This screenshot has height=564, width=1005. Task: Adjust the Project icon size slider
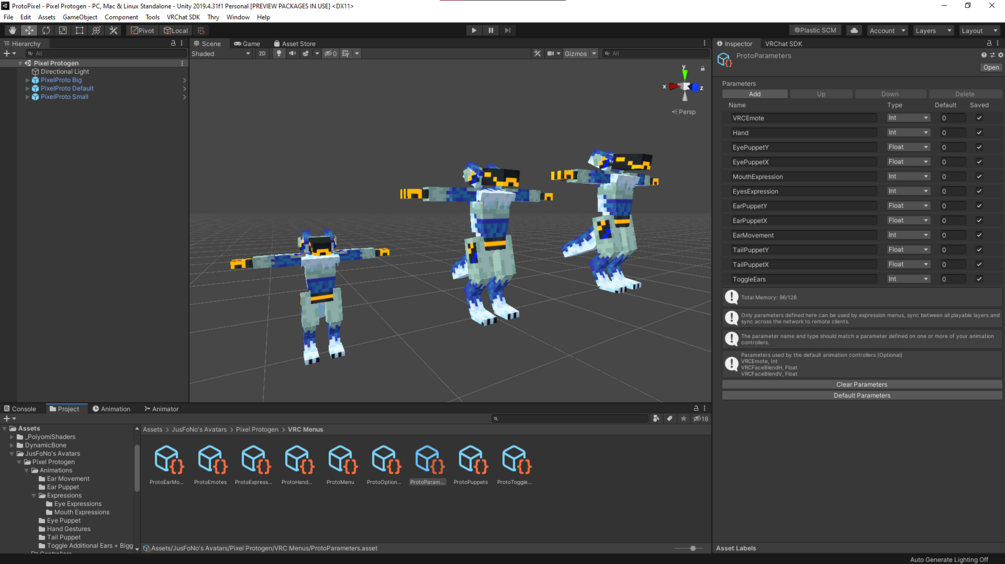[x=688, y=549]
